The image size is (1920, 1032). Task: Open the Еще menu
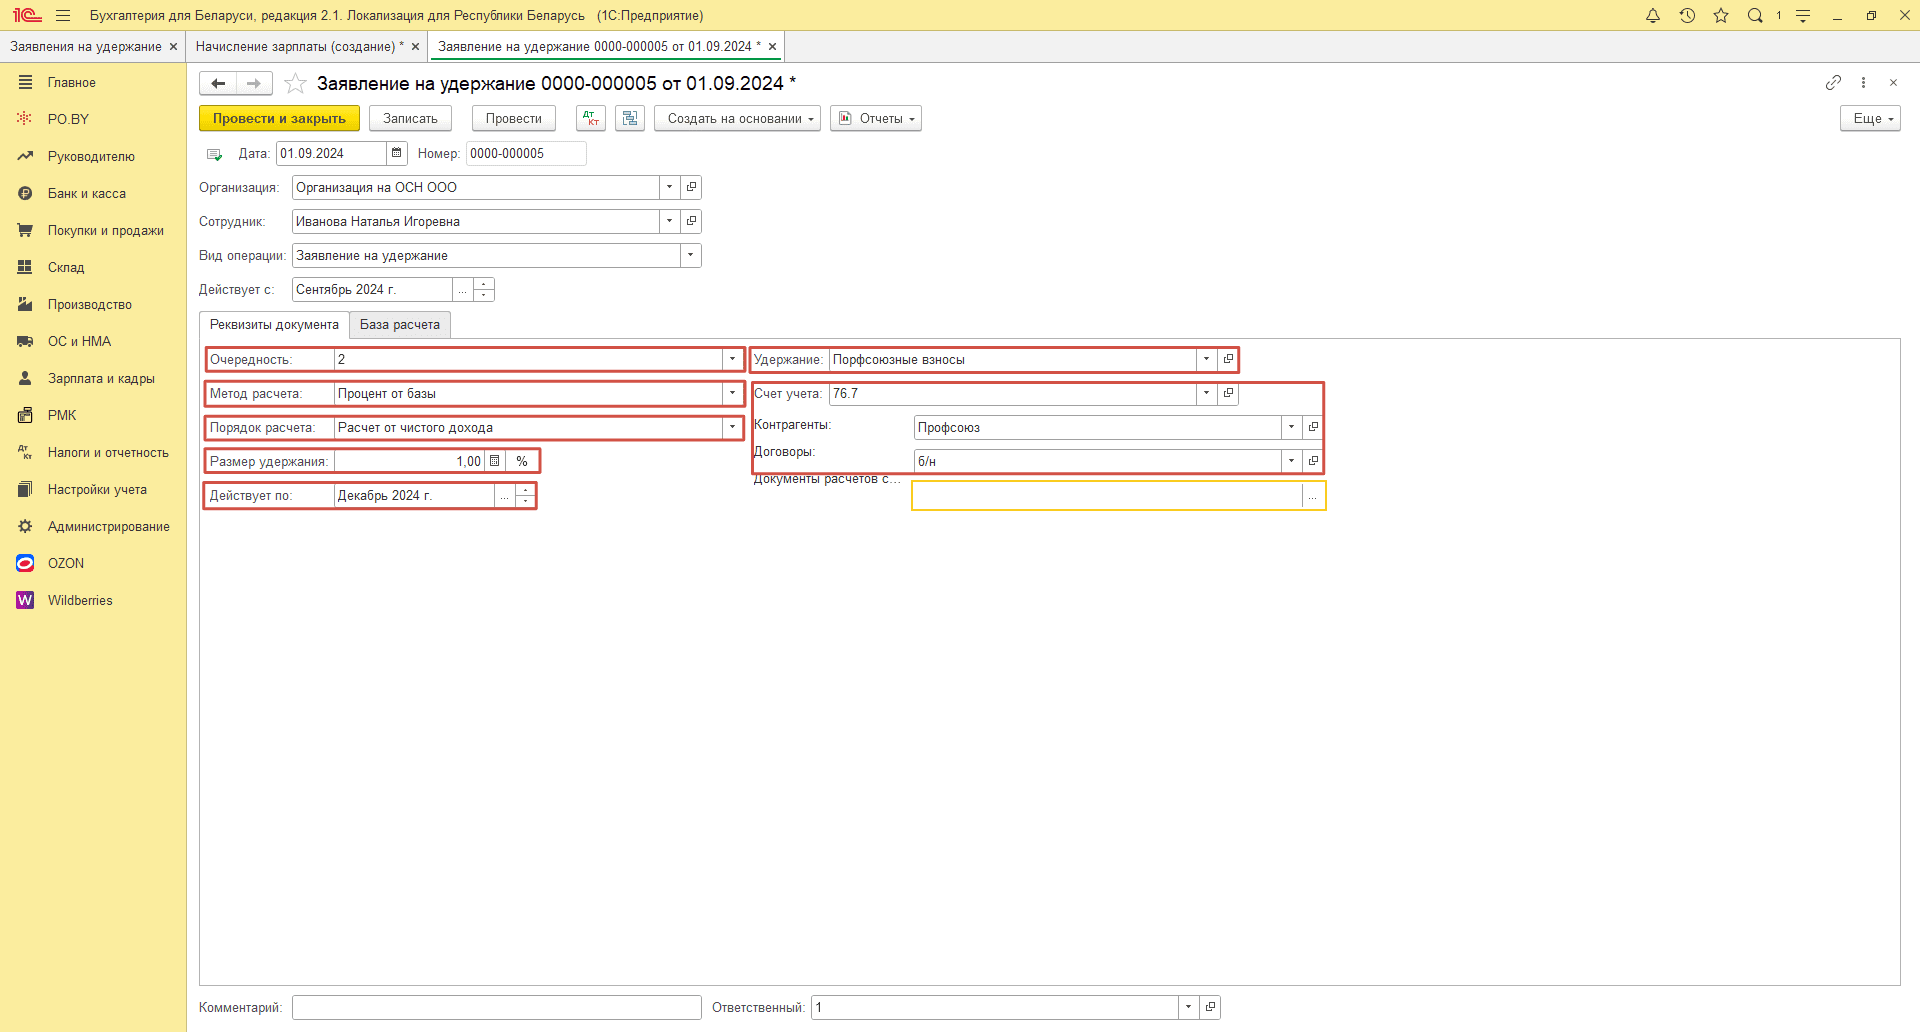[x=1870, y=118]
